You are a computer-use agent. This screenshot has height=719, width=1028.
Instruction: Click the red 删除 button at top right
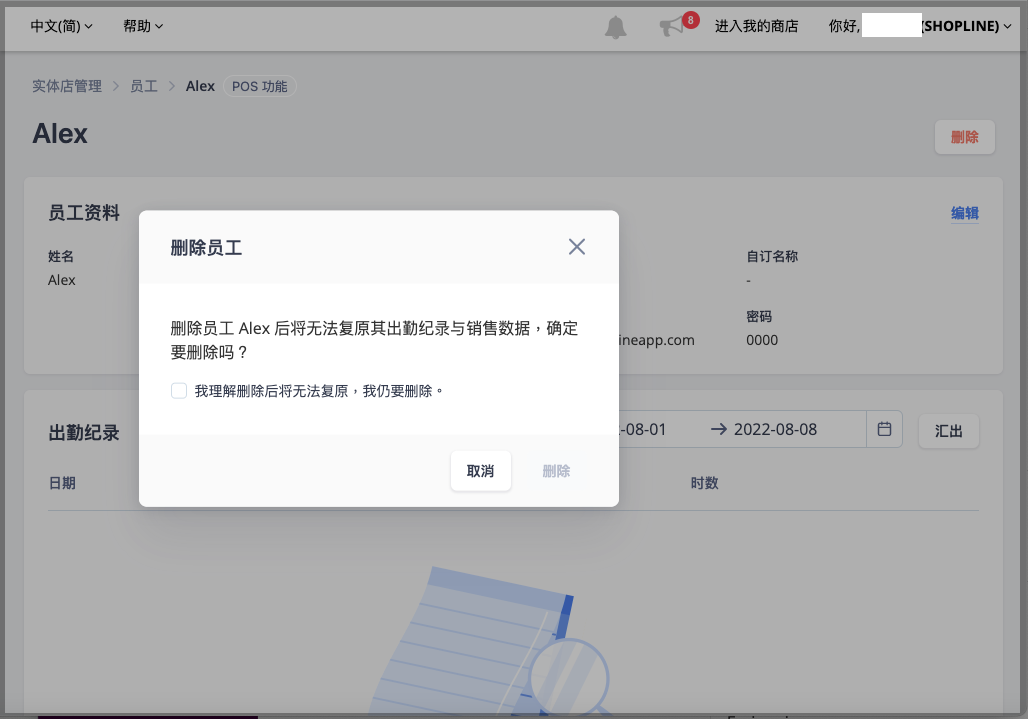click(x=964, y=137)
